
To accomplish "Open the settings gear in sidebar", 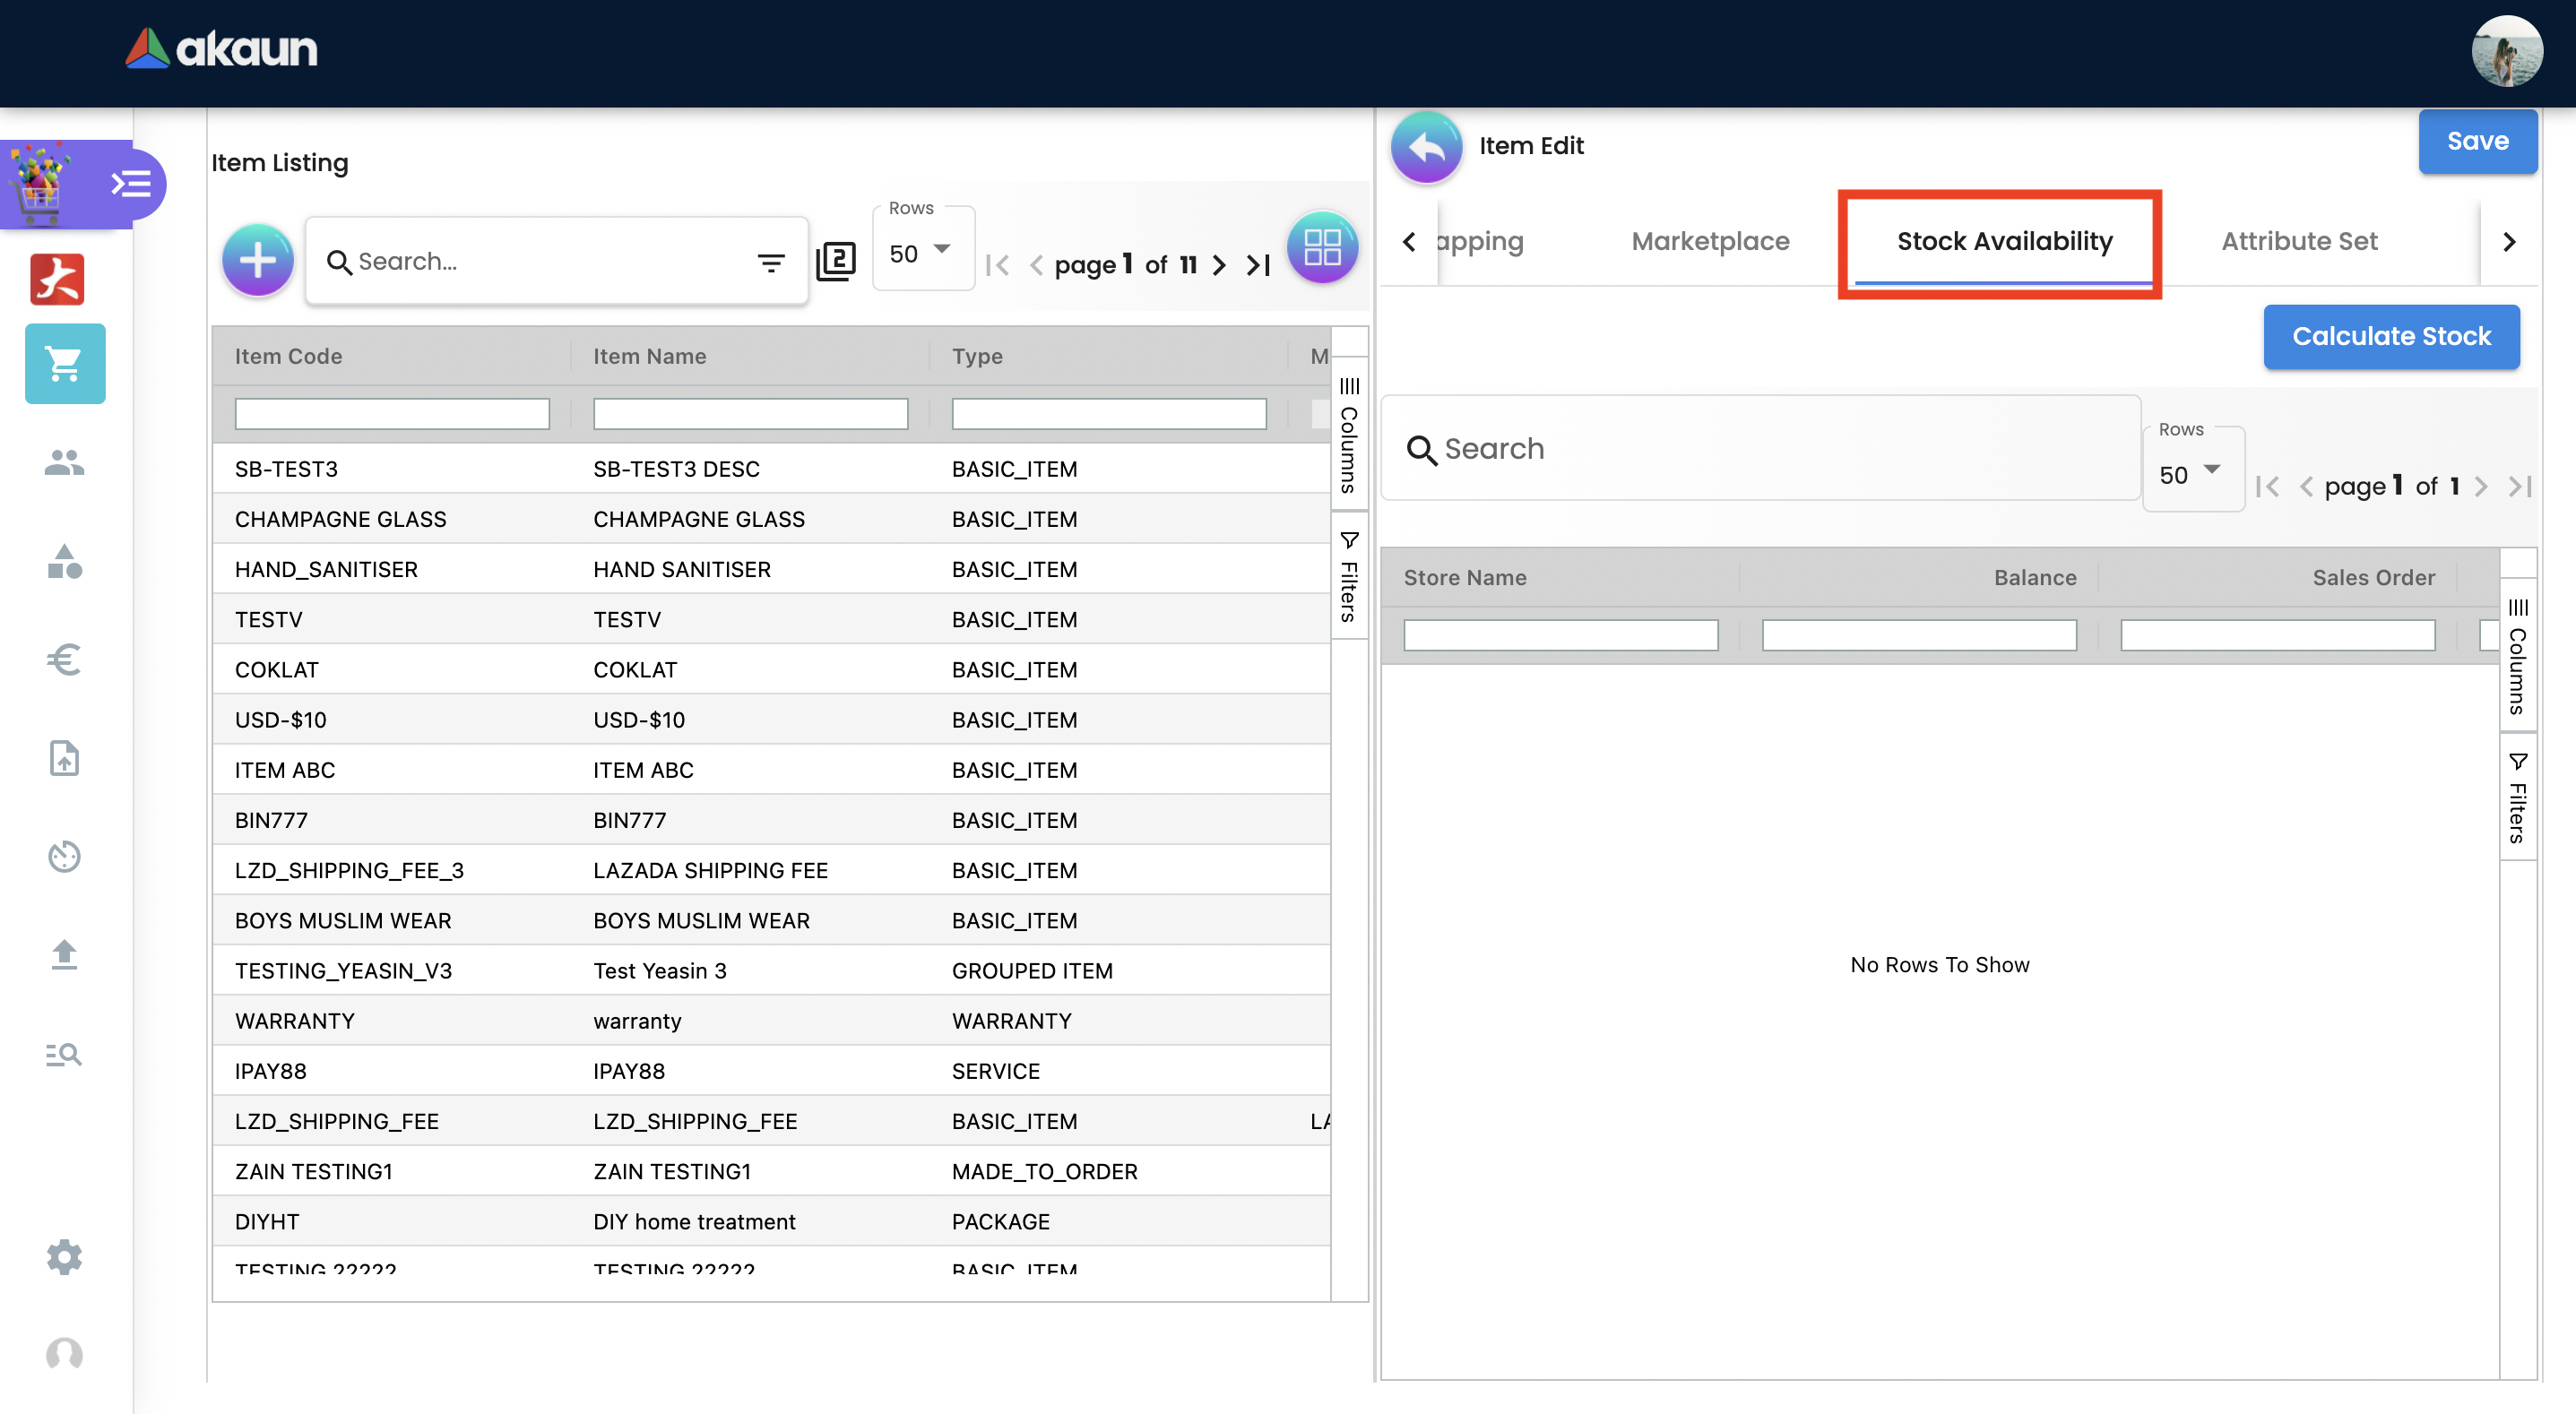I will [64, 1257].
